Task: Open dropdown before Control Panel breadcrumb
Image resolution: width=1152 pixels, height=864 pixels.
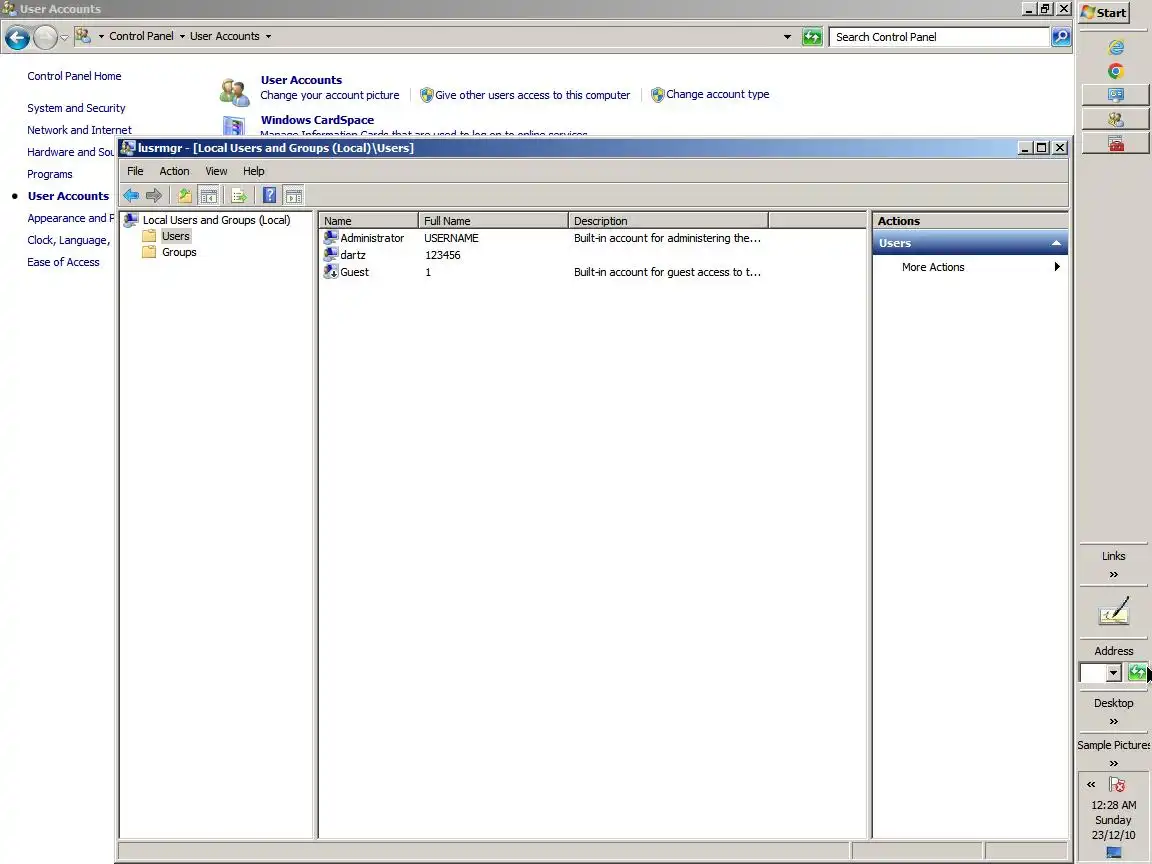Action: (x=101, y=36)
